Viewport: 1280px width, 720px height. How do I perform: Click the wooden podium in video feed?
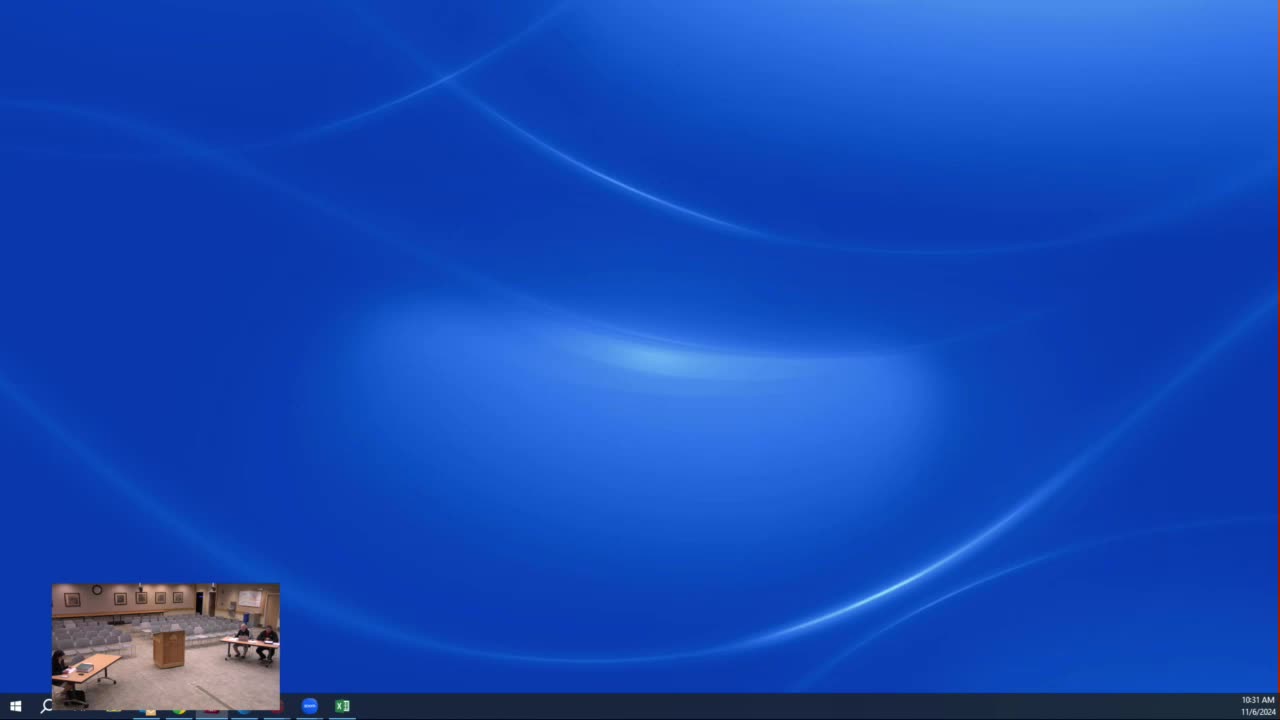click(169, 649)
